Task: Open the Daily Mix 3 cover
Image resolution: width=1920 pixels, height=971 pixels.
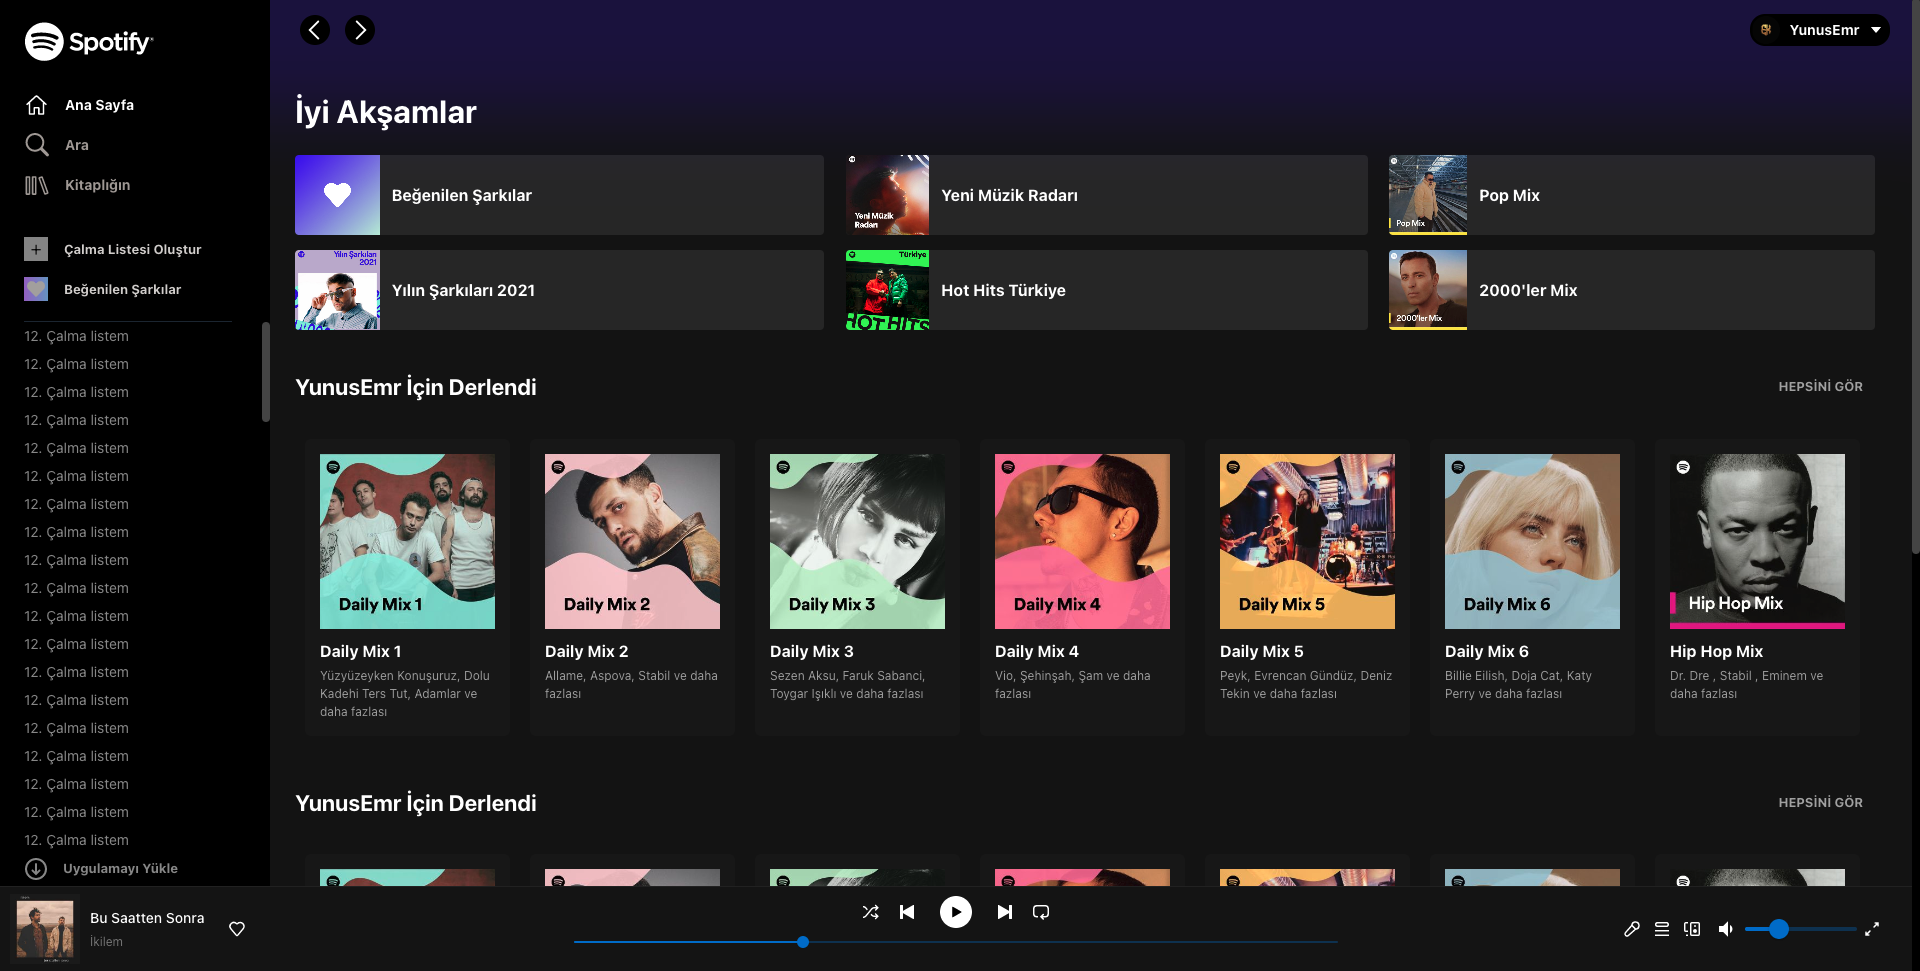Action: pos(857,541)
